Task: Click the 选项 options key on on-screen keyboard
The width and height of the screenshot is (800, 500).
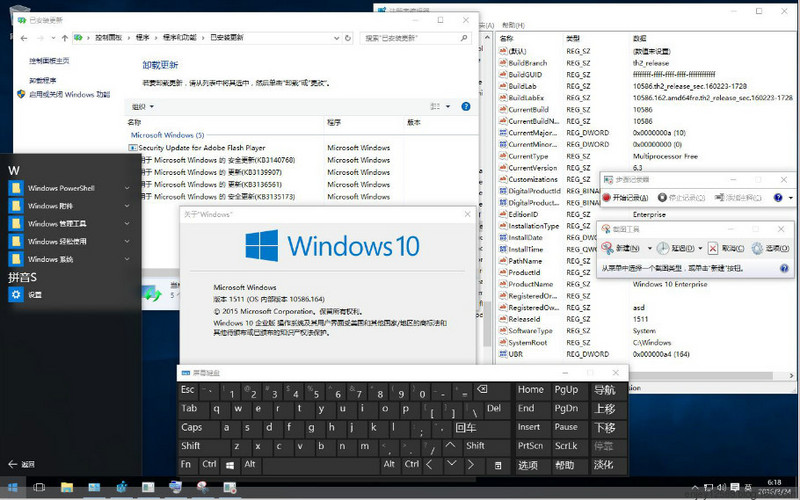Action: [531, 464]
